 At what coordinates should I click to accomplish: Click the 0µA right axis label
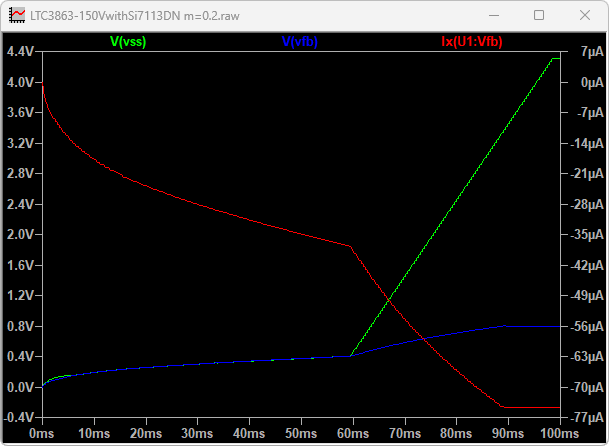pyautogui.click(x=593, y=82)
